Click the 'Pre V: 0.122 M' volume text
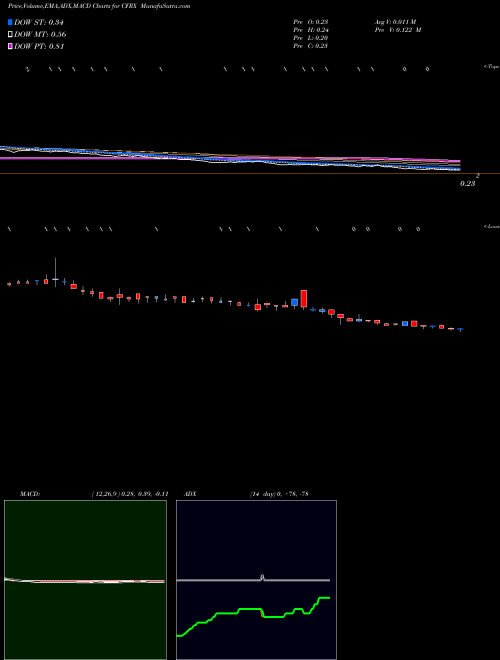 [398, 30]
